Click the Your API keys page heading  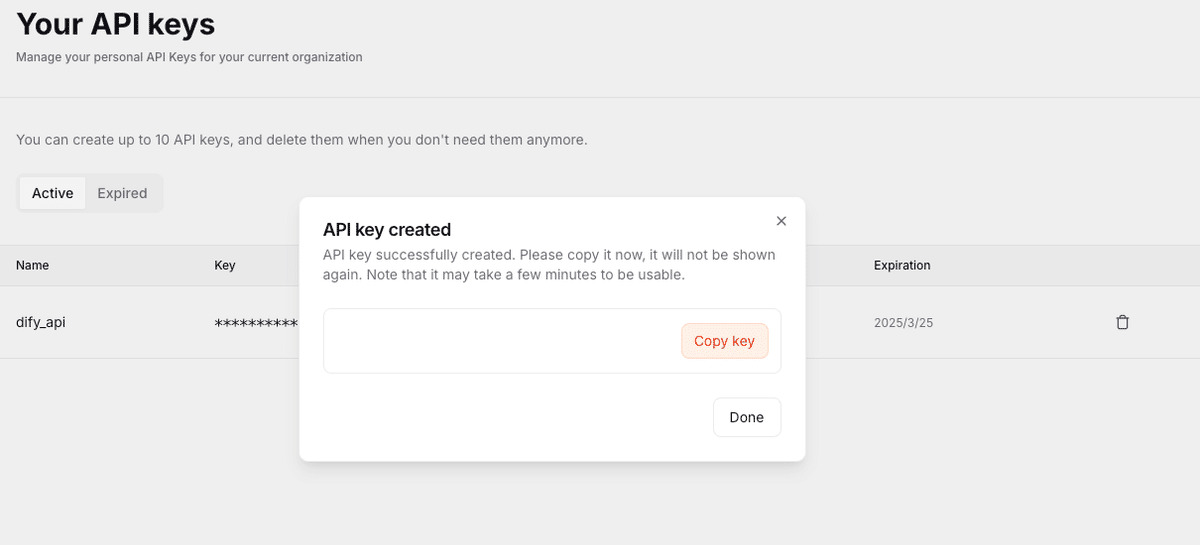(x=115, y=23)
